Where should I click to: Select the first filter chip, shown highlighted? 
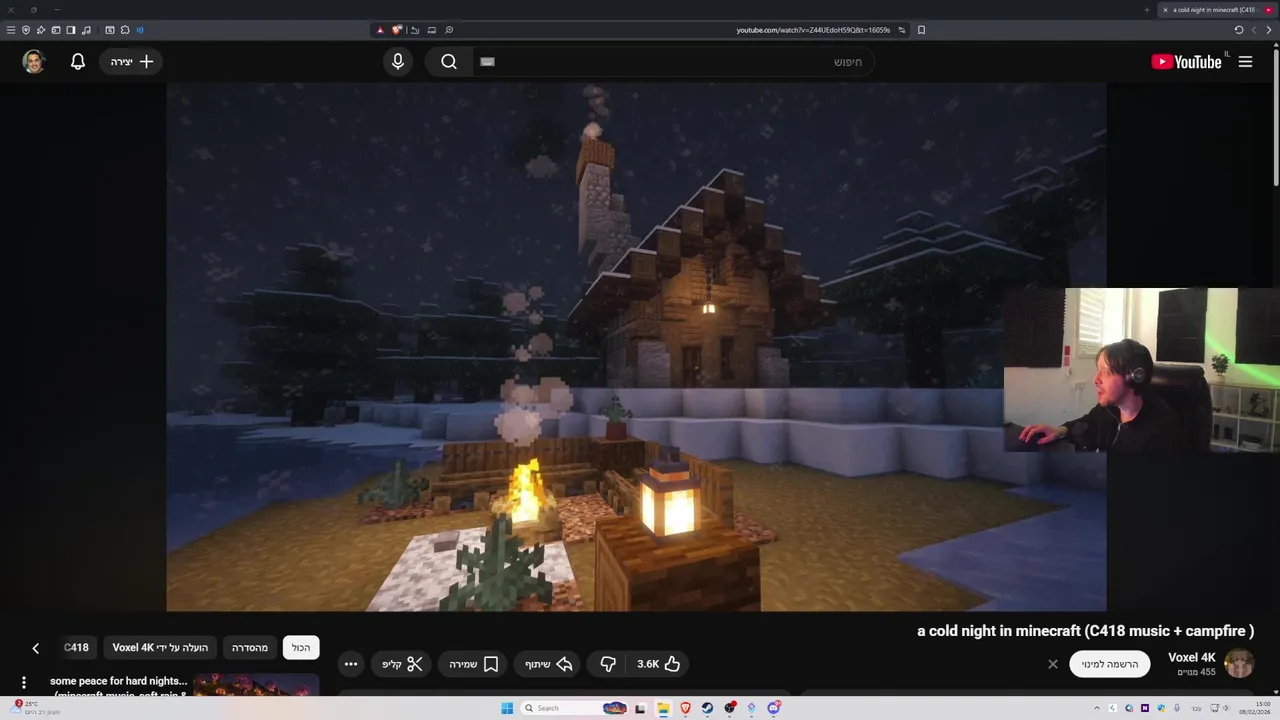point(301,648)
